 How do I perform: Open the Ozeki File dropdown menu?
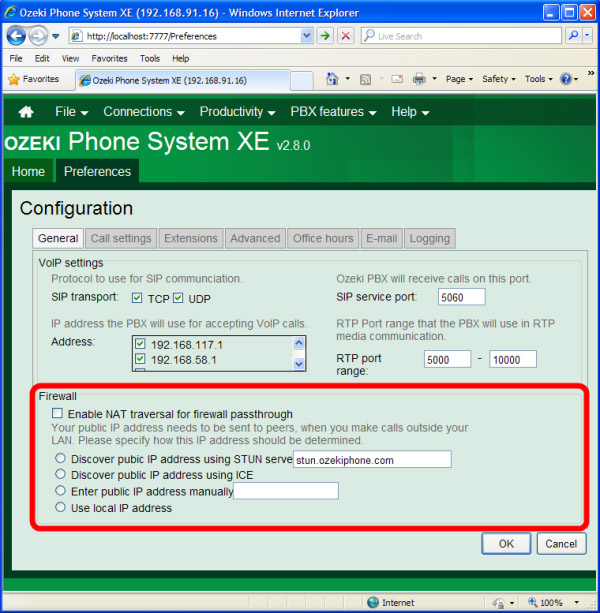pos(72,112)
